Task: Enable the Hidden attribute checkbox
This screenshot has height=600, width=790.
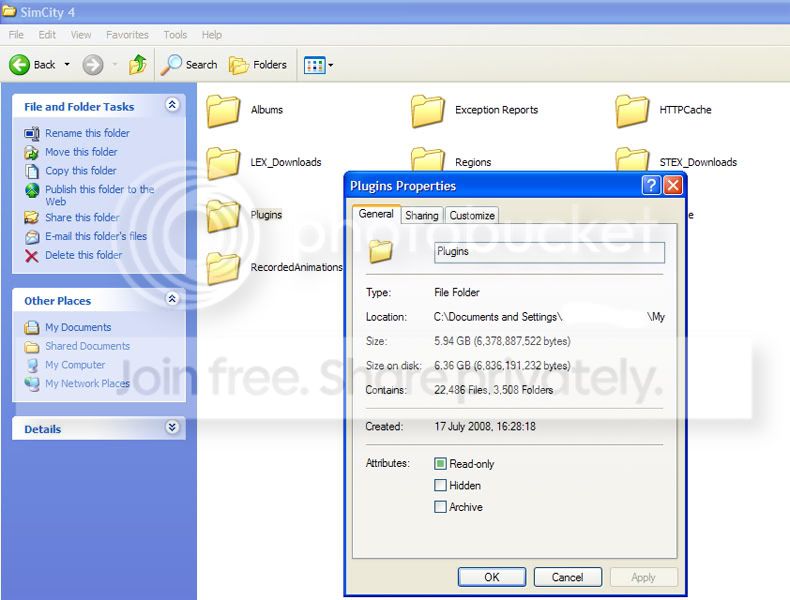Action: pyautogui.click(x=440, y=485)
